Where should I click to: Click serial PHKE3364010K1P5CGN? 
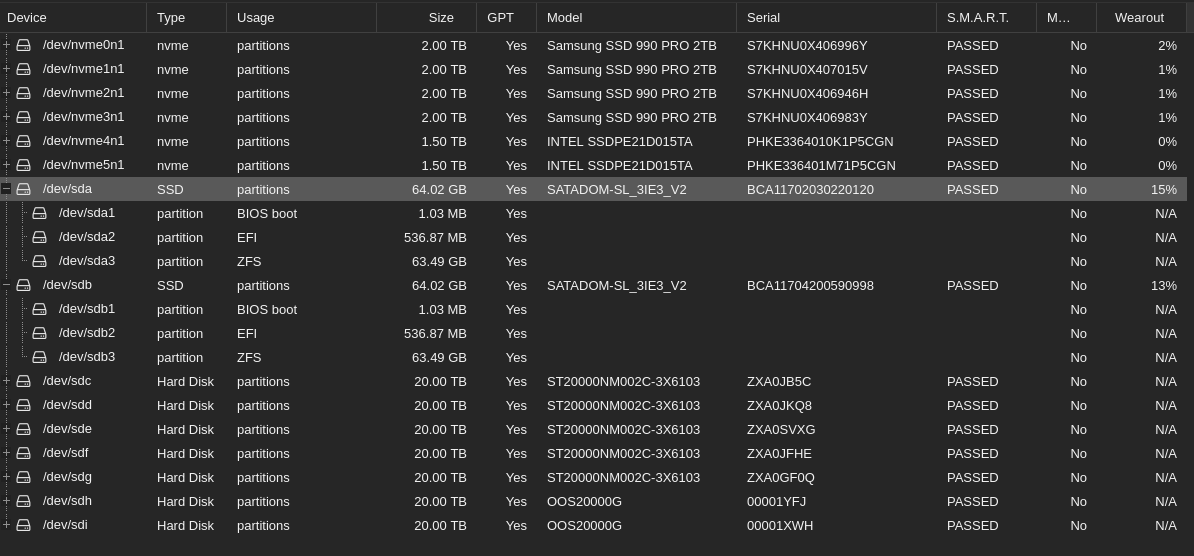820,142
